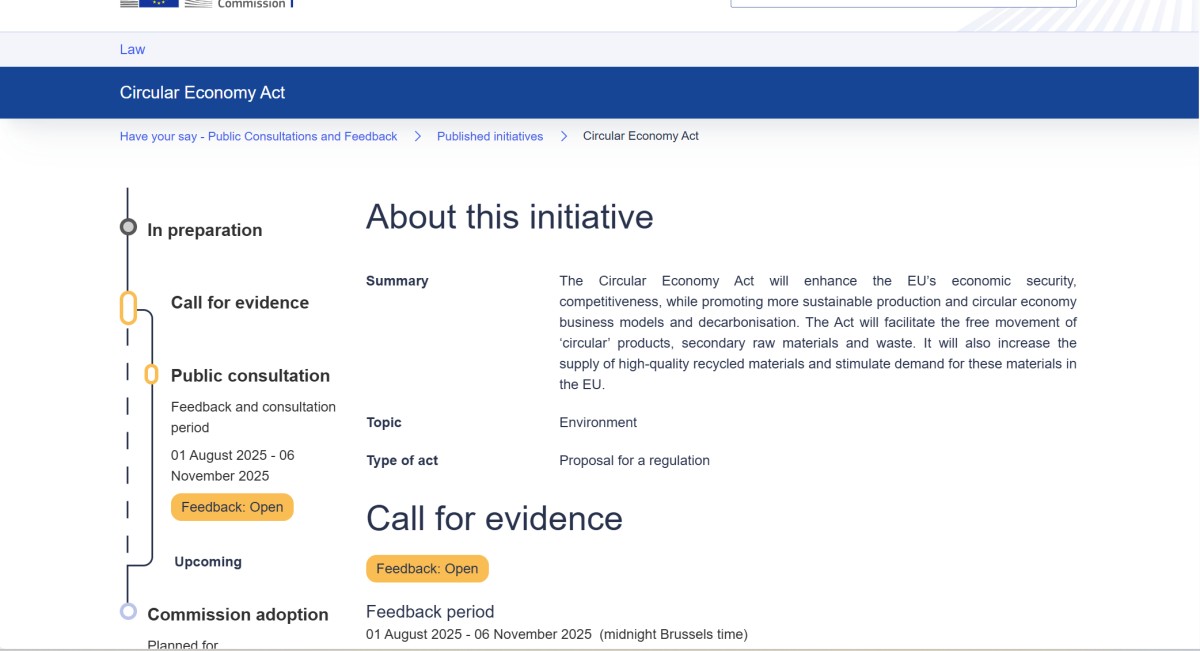Click the European Commission logo
Screen dimensions: 1200x651
(206, 4)
